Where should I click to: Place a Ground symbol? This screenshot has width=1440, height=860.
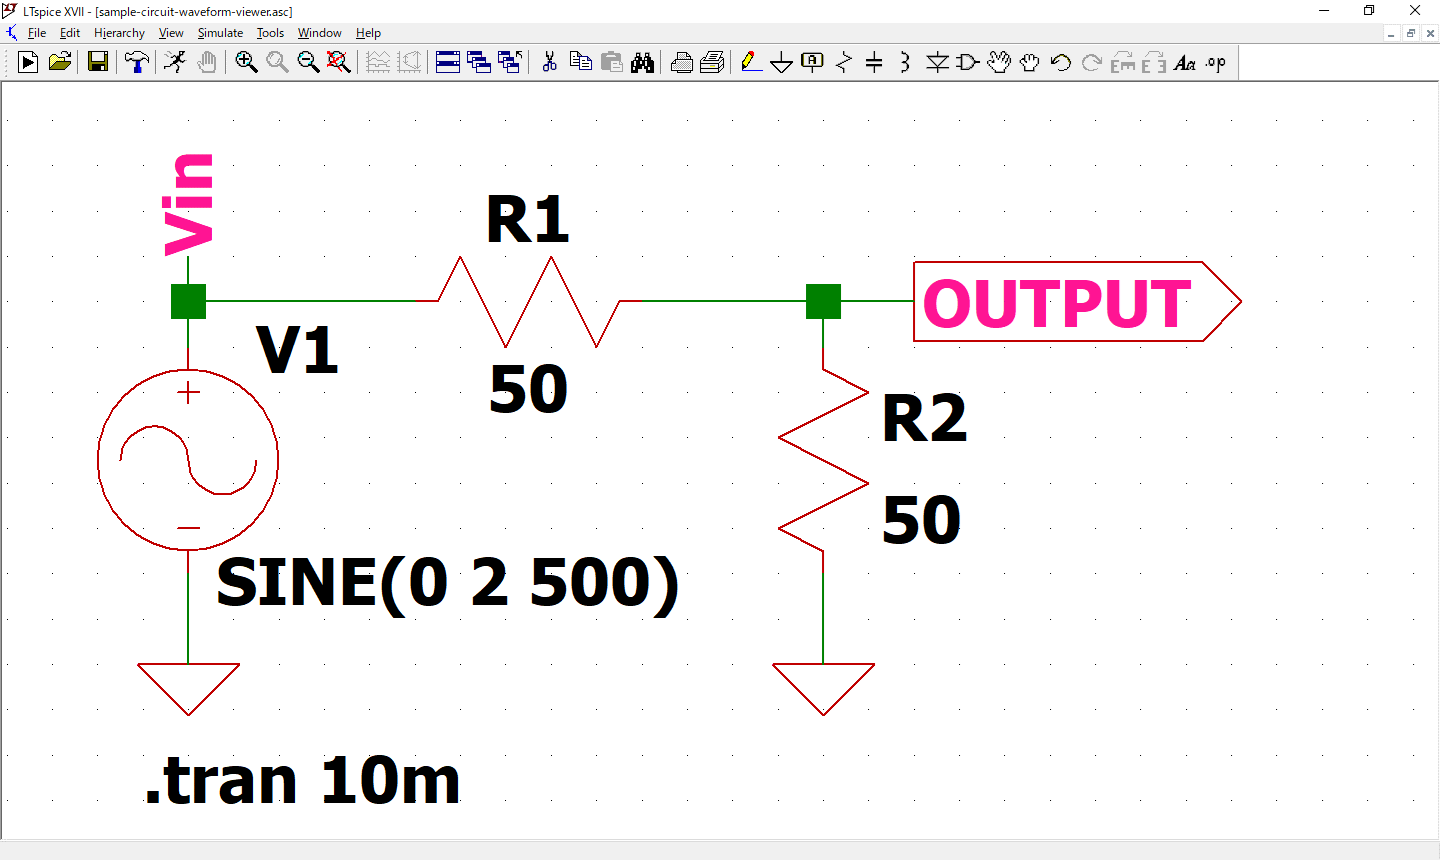pyautogui.click(x=781, y=62)
